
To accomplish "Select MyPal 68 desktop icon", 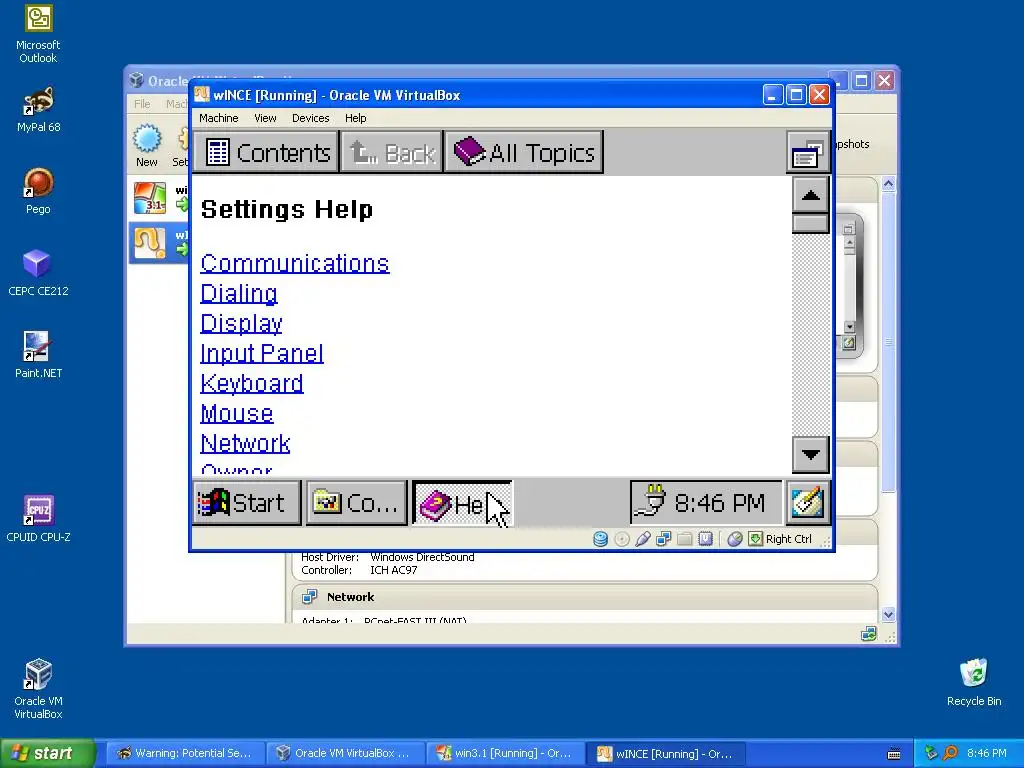I will (x=38, y=110).
